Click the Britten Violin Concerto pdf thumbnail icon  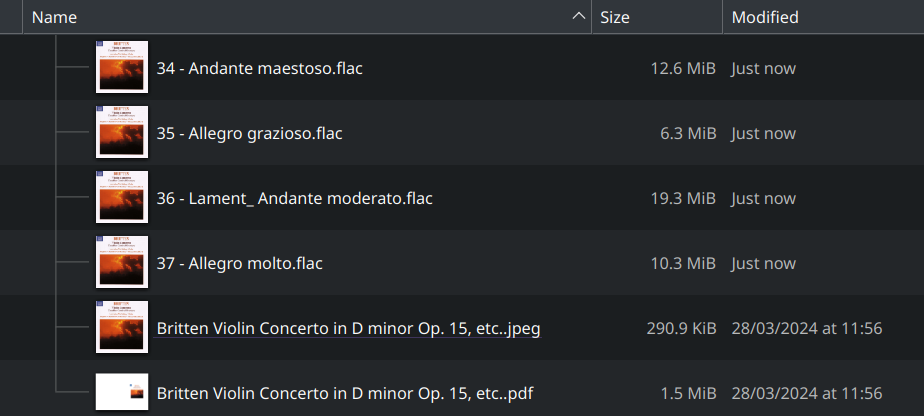(x=122, y=392)
